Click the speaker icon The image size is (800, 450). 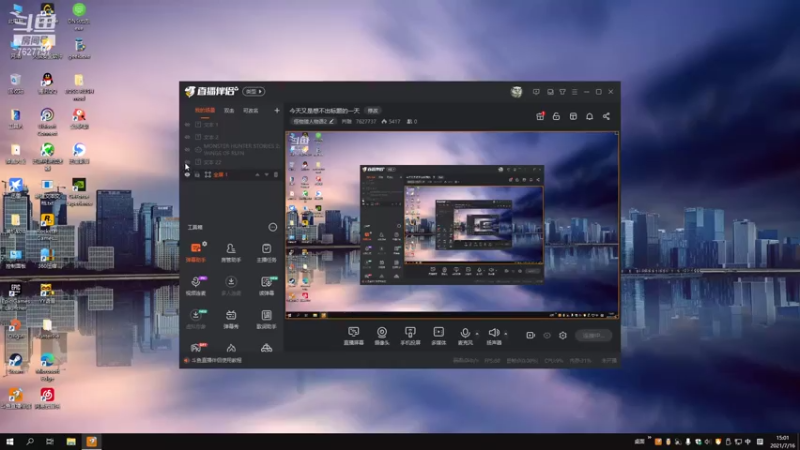pyautogui.click(x=494, y=333)
